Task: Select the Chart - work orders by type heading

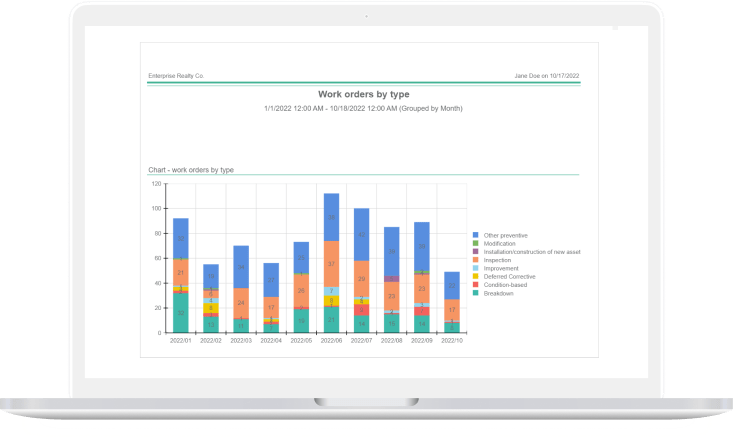Action: (191, 170)
